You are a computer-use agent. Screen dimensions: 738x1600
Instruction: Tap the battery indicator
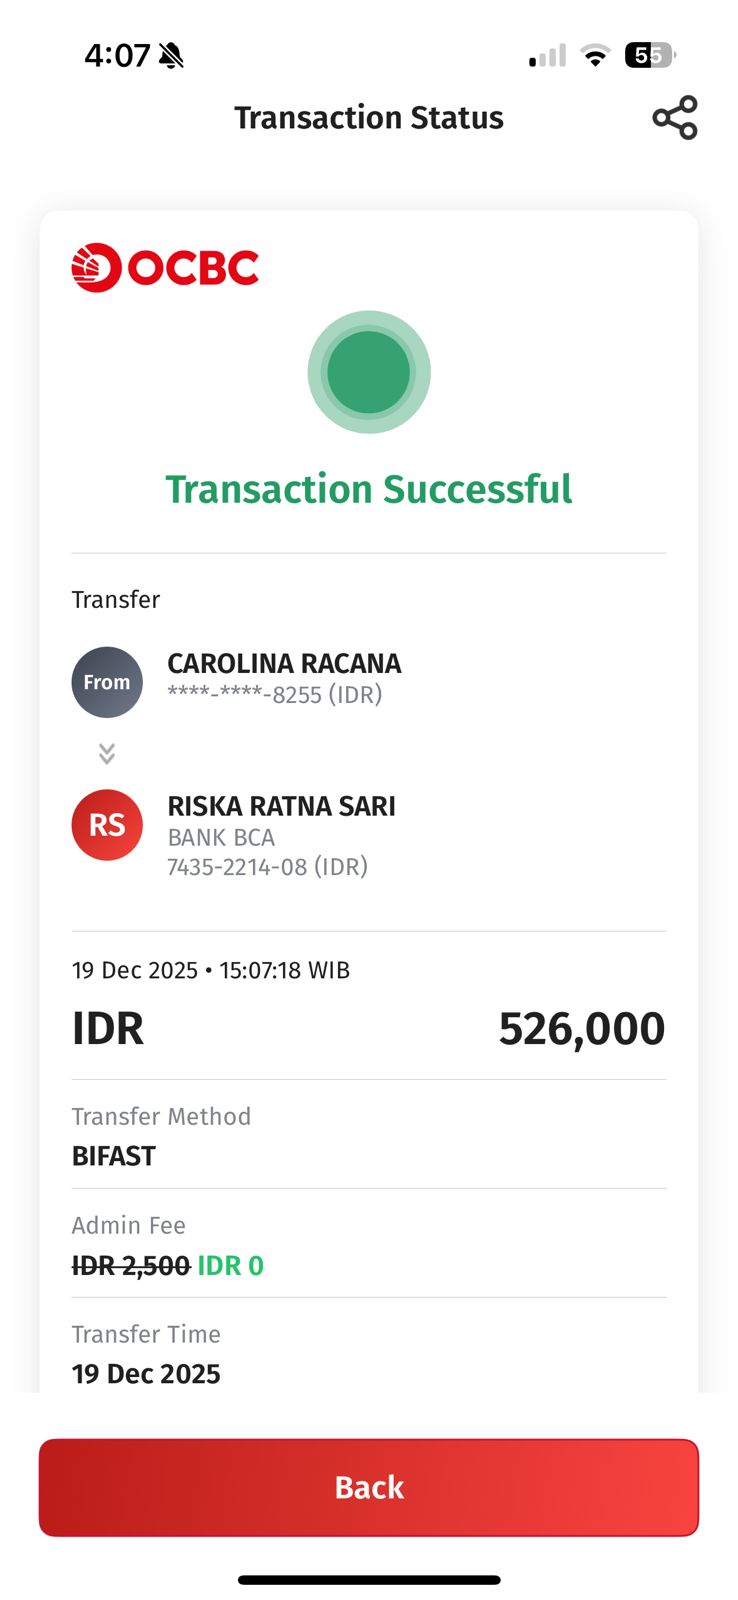[649, 56]
